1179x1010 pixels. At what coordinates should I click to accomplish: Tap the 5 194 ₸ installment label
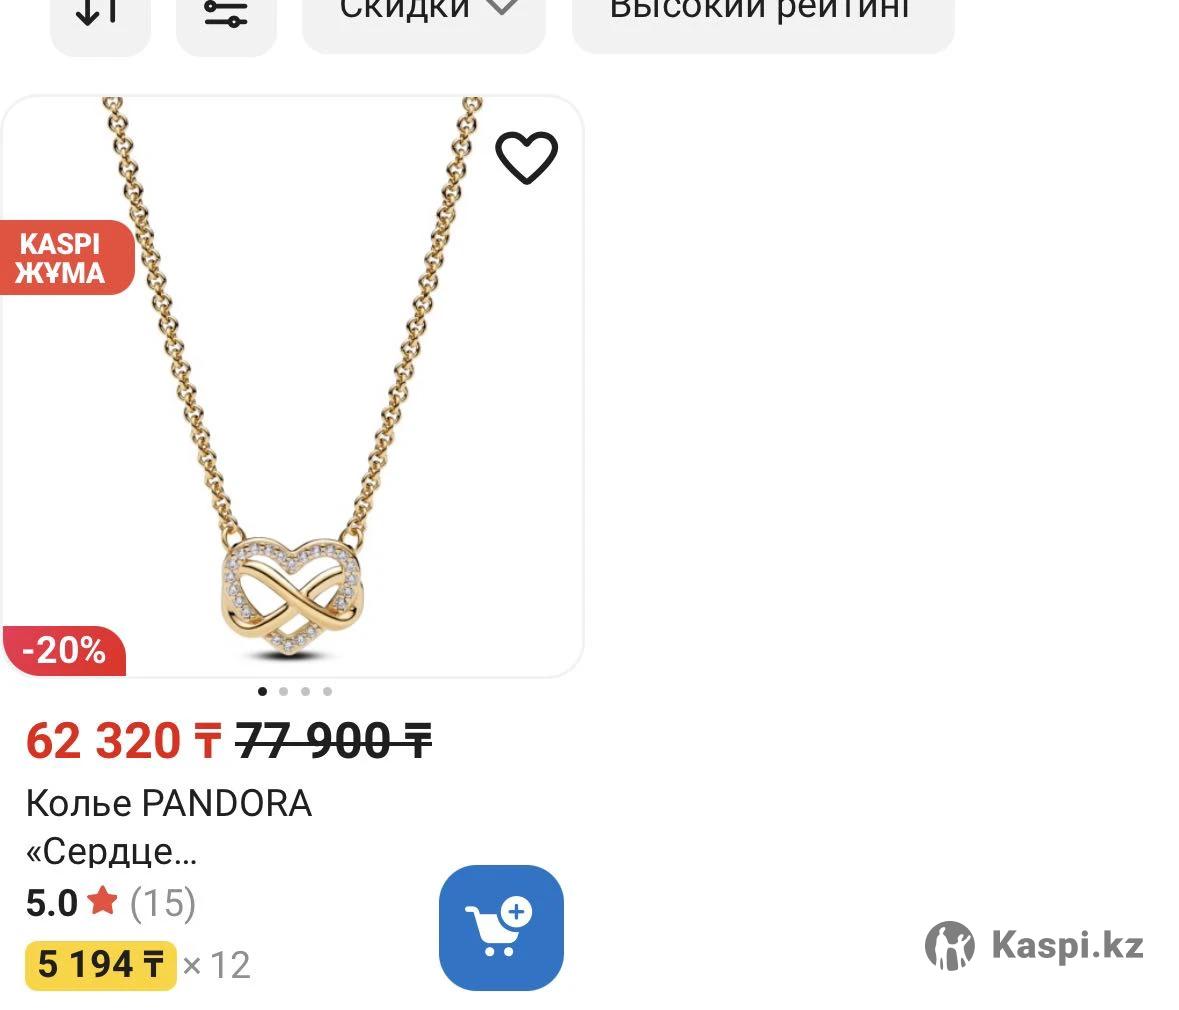tap(101, 965)
